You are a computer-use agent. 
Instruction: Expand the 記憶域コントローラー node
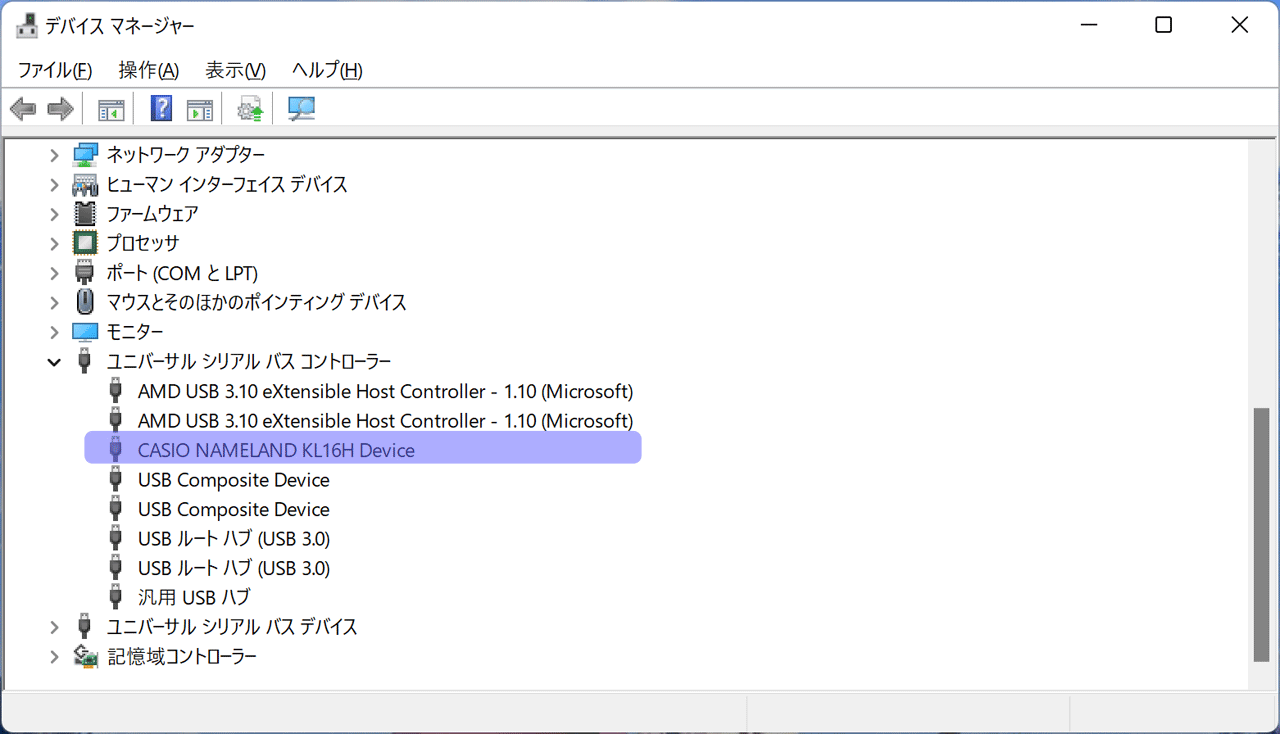click(x=55, y=657)
